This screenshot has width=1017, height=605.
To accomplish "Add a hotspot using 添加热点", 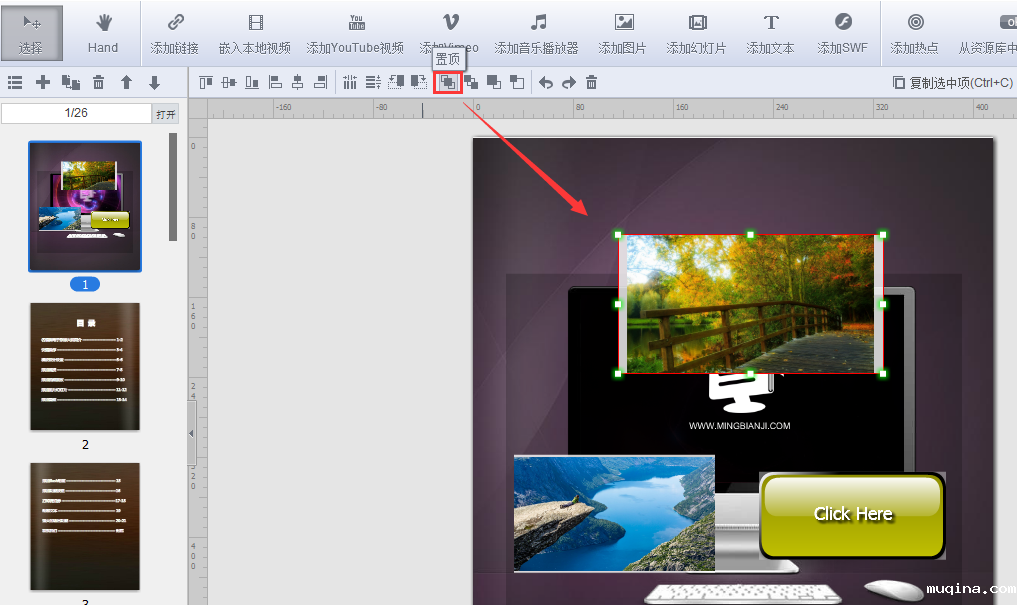I will click(x=915, y=33).
